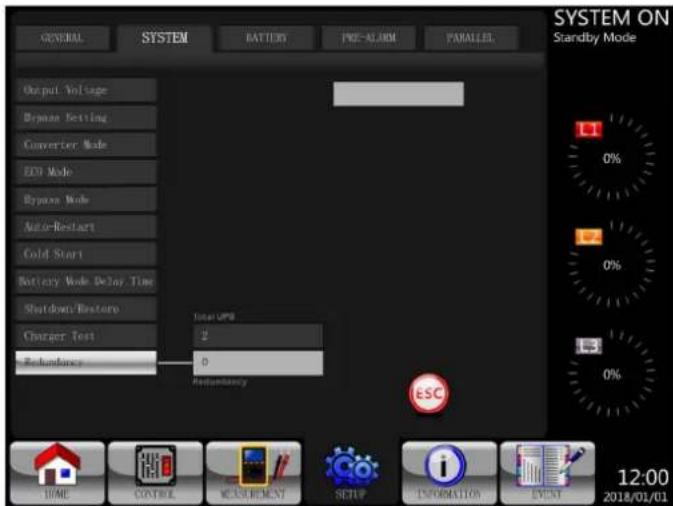This screenshot has width=673, height=506.
Task: Select the highlighted Redundancy setting
Action: (x=86, y=363)
